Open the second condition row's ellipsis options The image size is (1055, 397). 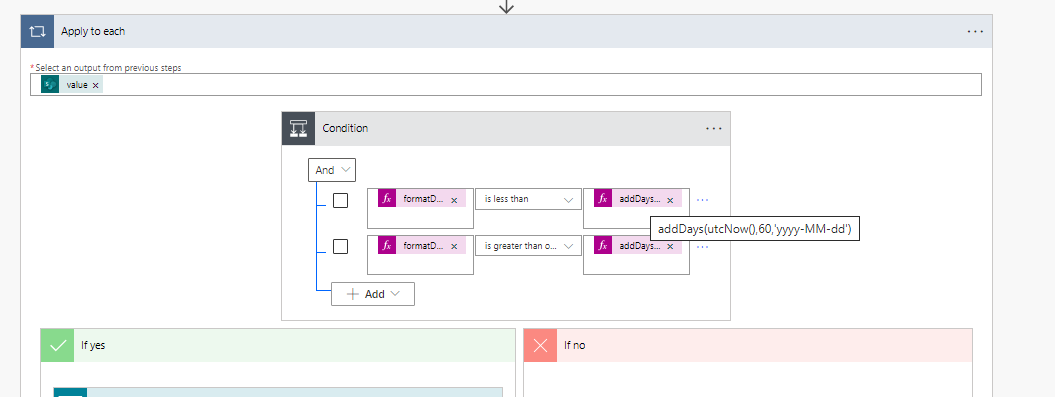(702, 247)
